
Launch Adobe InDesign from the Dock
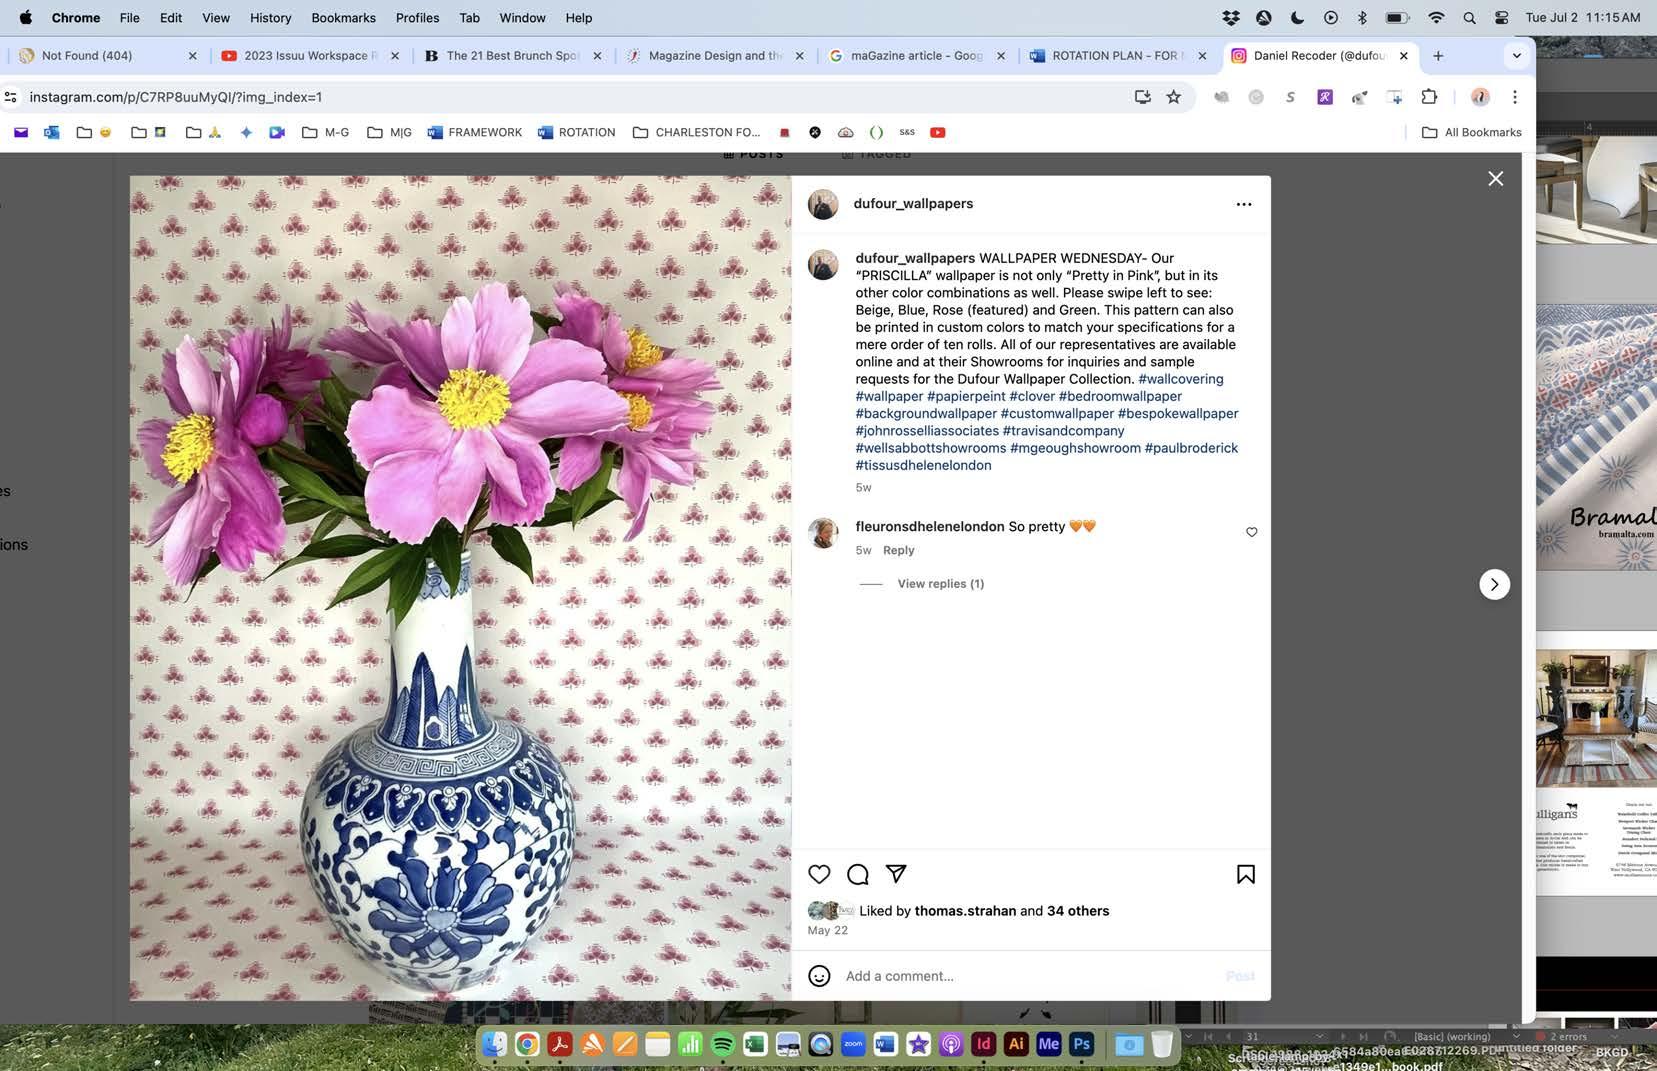point(983,1044)
